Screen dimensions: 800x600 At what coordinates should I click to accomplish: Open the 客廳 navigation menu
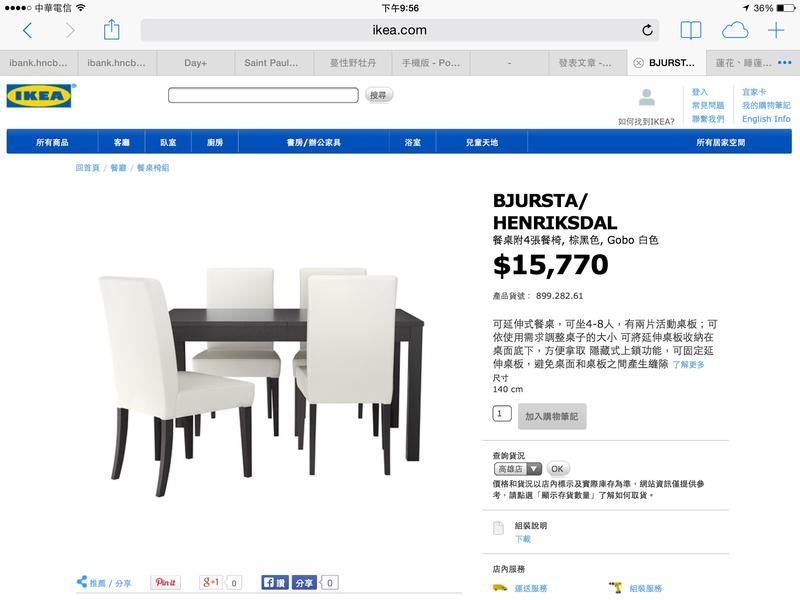pos(121,142)
